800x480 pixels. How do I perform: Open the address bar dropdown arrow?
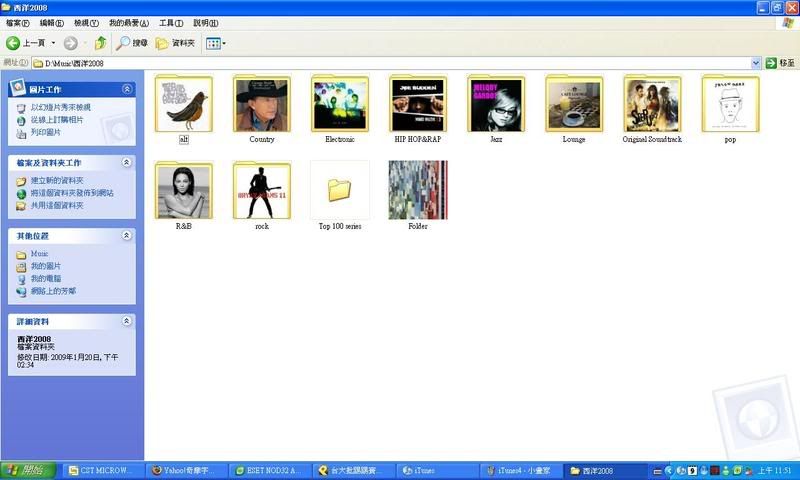click(x=756, y=63)
